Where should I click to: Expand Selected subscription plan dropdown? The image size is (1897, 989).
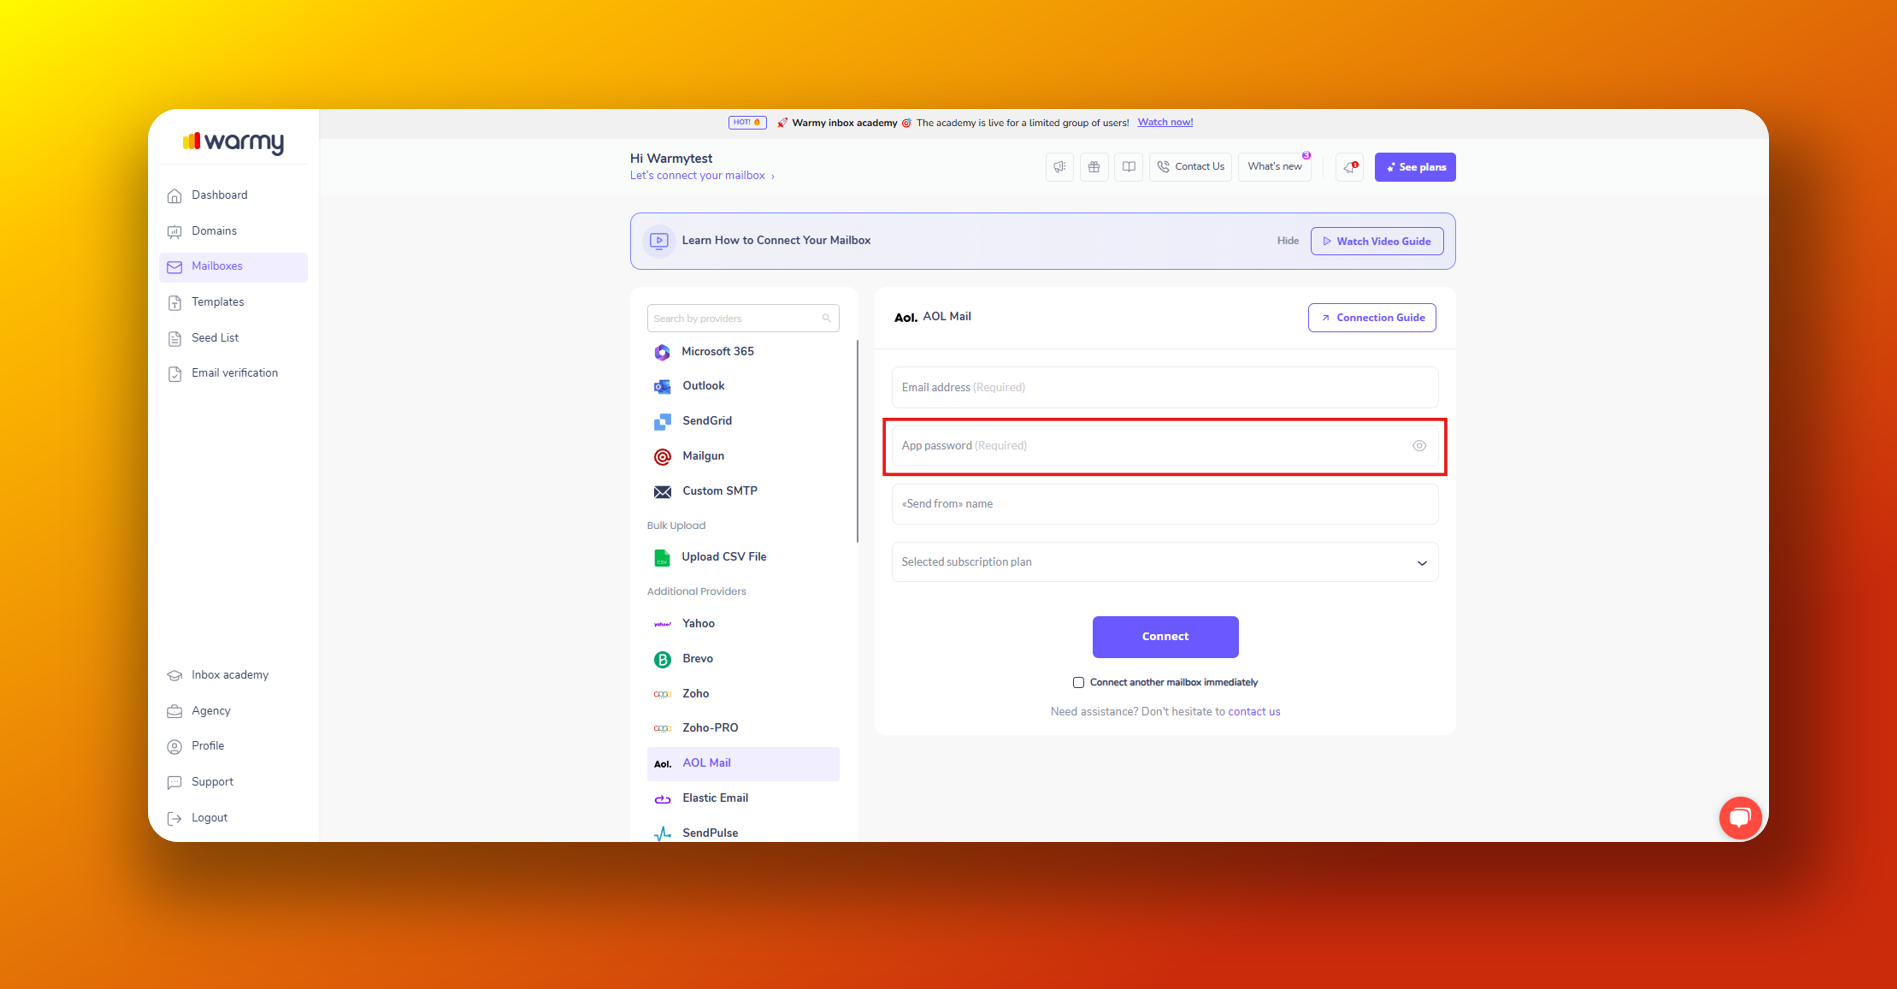tap(1165, 562)
